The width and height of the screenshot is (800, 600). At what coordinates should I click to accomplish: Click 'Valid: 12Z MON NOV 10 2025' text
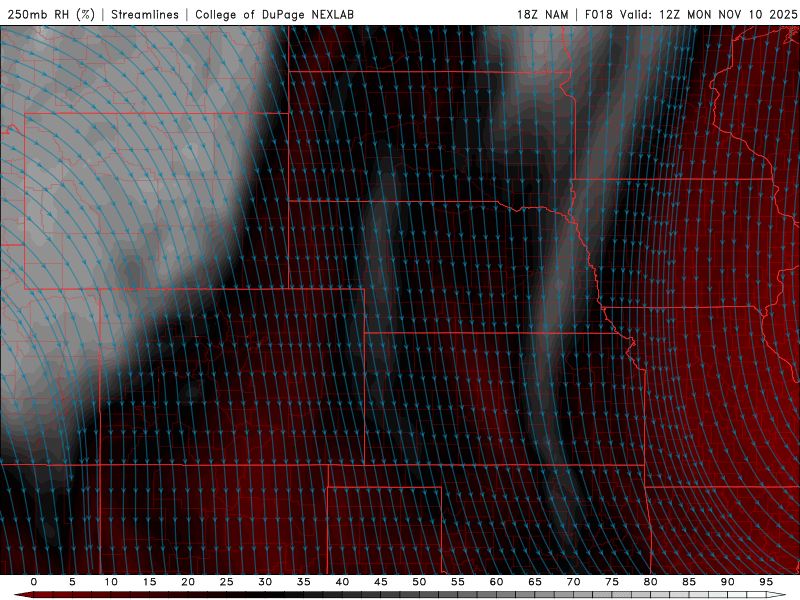point(708,14)
